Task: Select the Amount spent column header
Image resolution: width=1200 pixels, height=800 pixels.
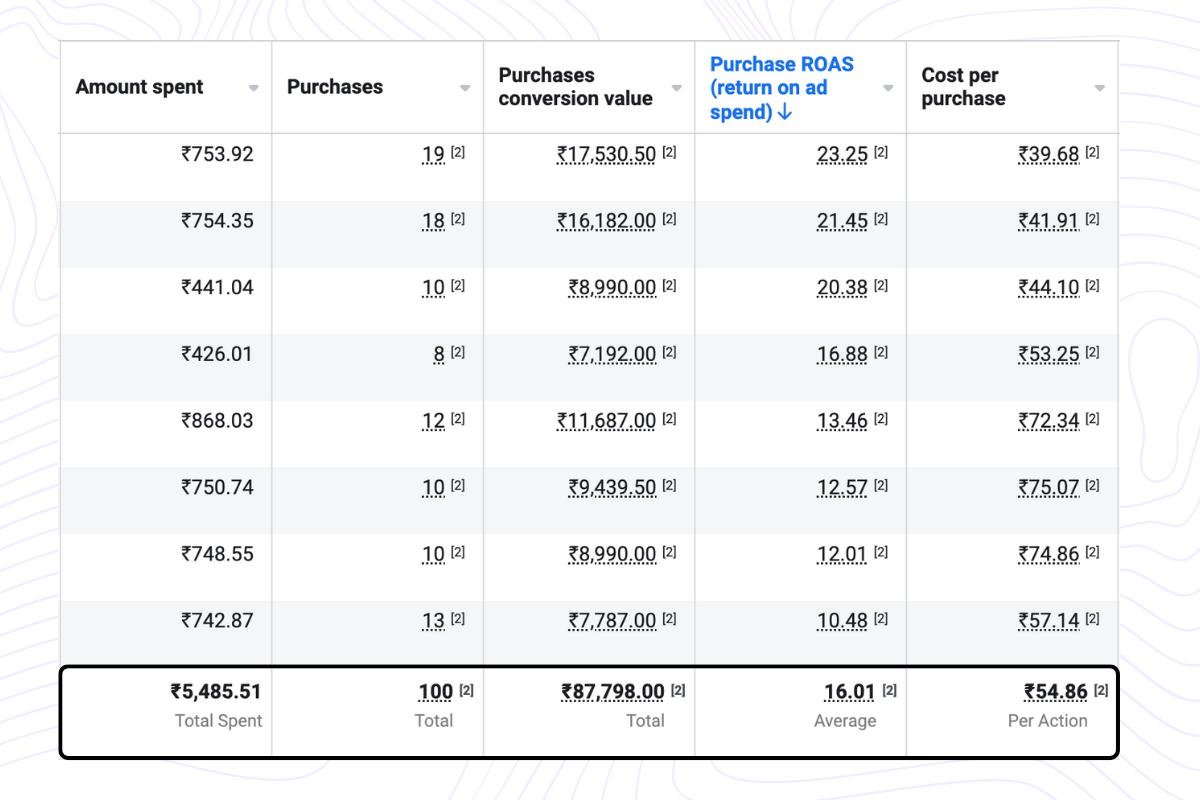Action: tap(140, 87)
